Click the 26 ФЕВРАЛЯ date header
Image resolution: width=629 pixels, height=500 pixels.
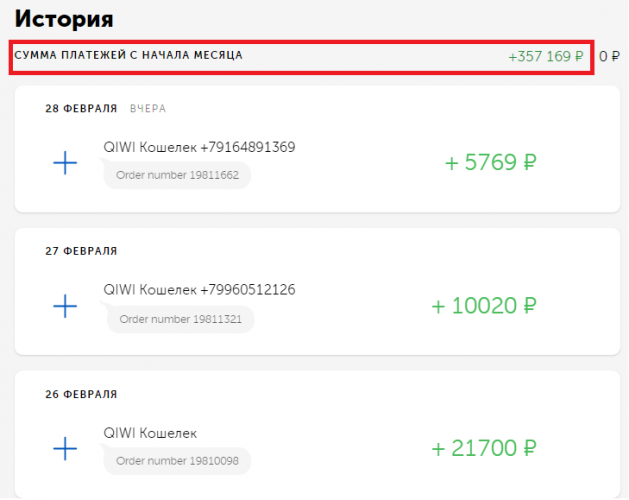(x=81, y=394)
